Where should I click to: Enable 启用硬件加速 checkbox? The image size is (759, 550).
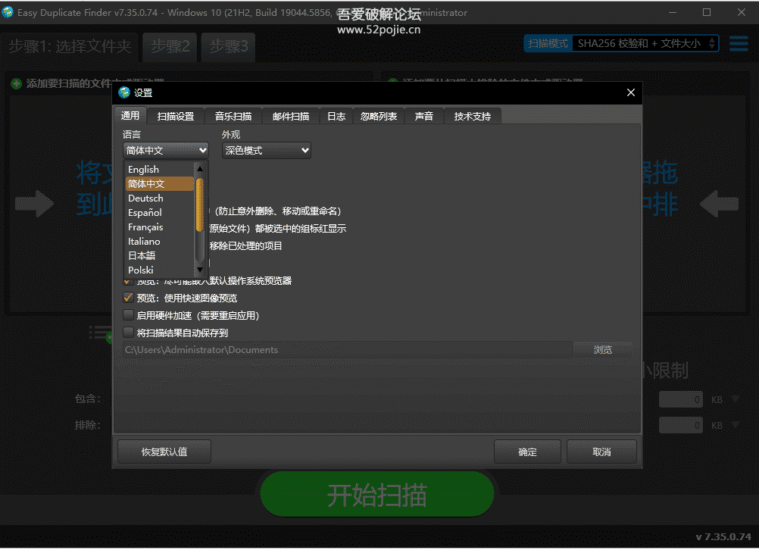pos(128,315)
